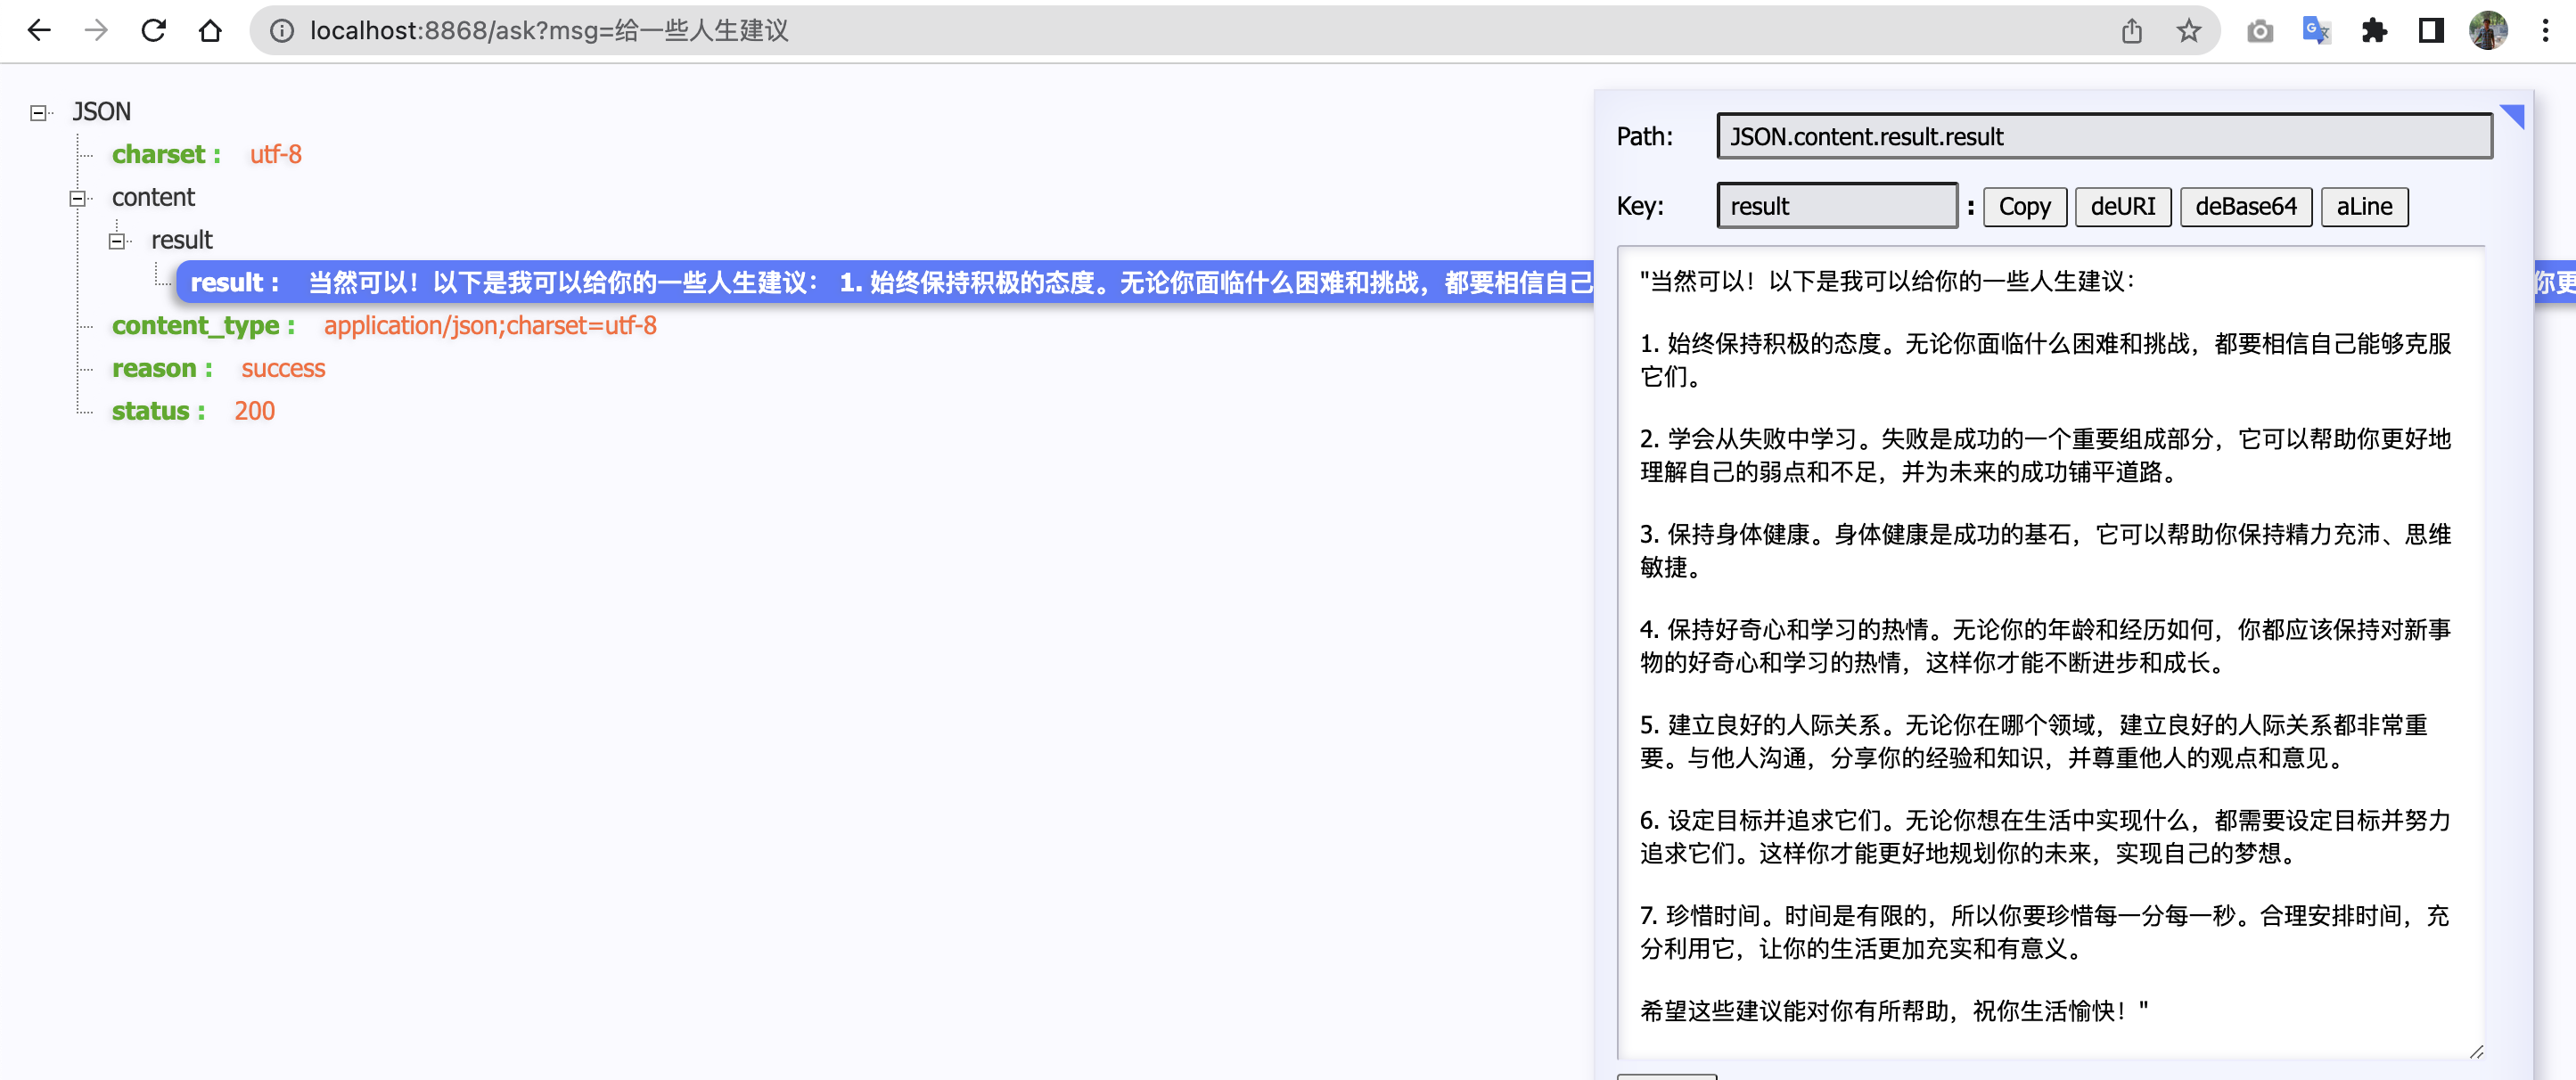Reload the page with refresh icon

[153, 31]
